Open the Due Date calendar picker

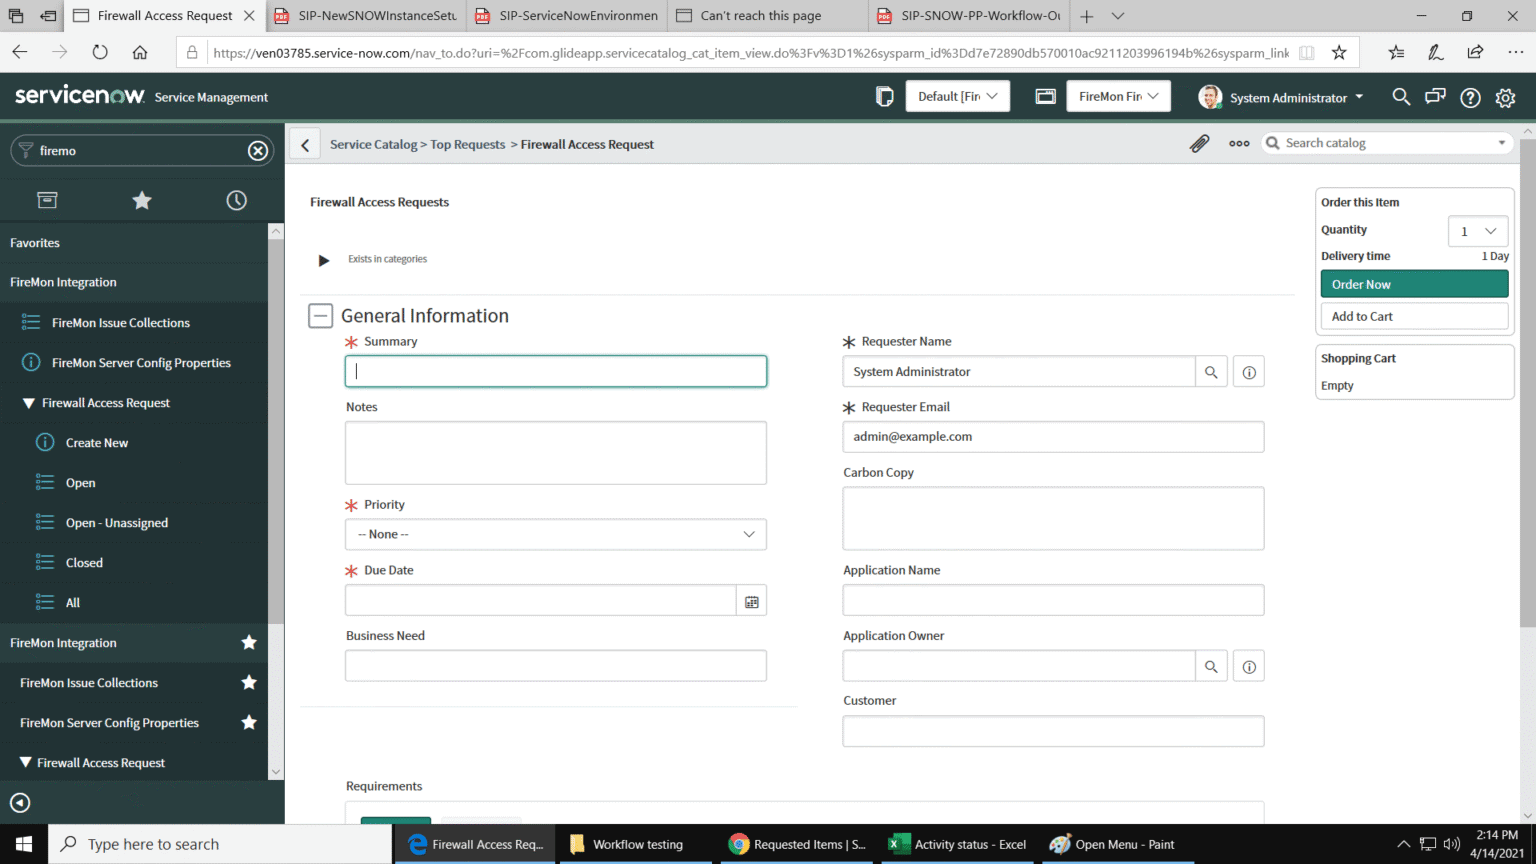pyautogui.click(x=751, y=600)
